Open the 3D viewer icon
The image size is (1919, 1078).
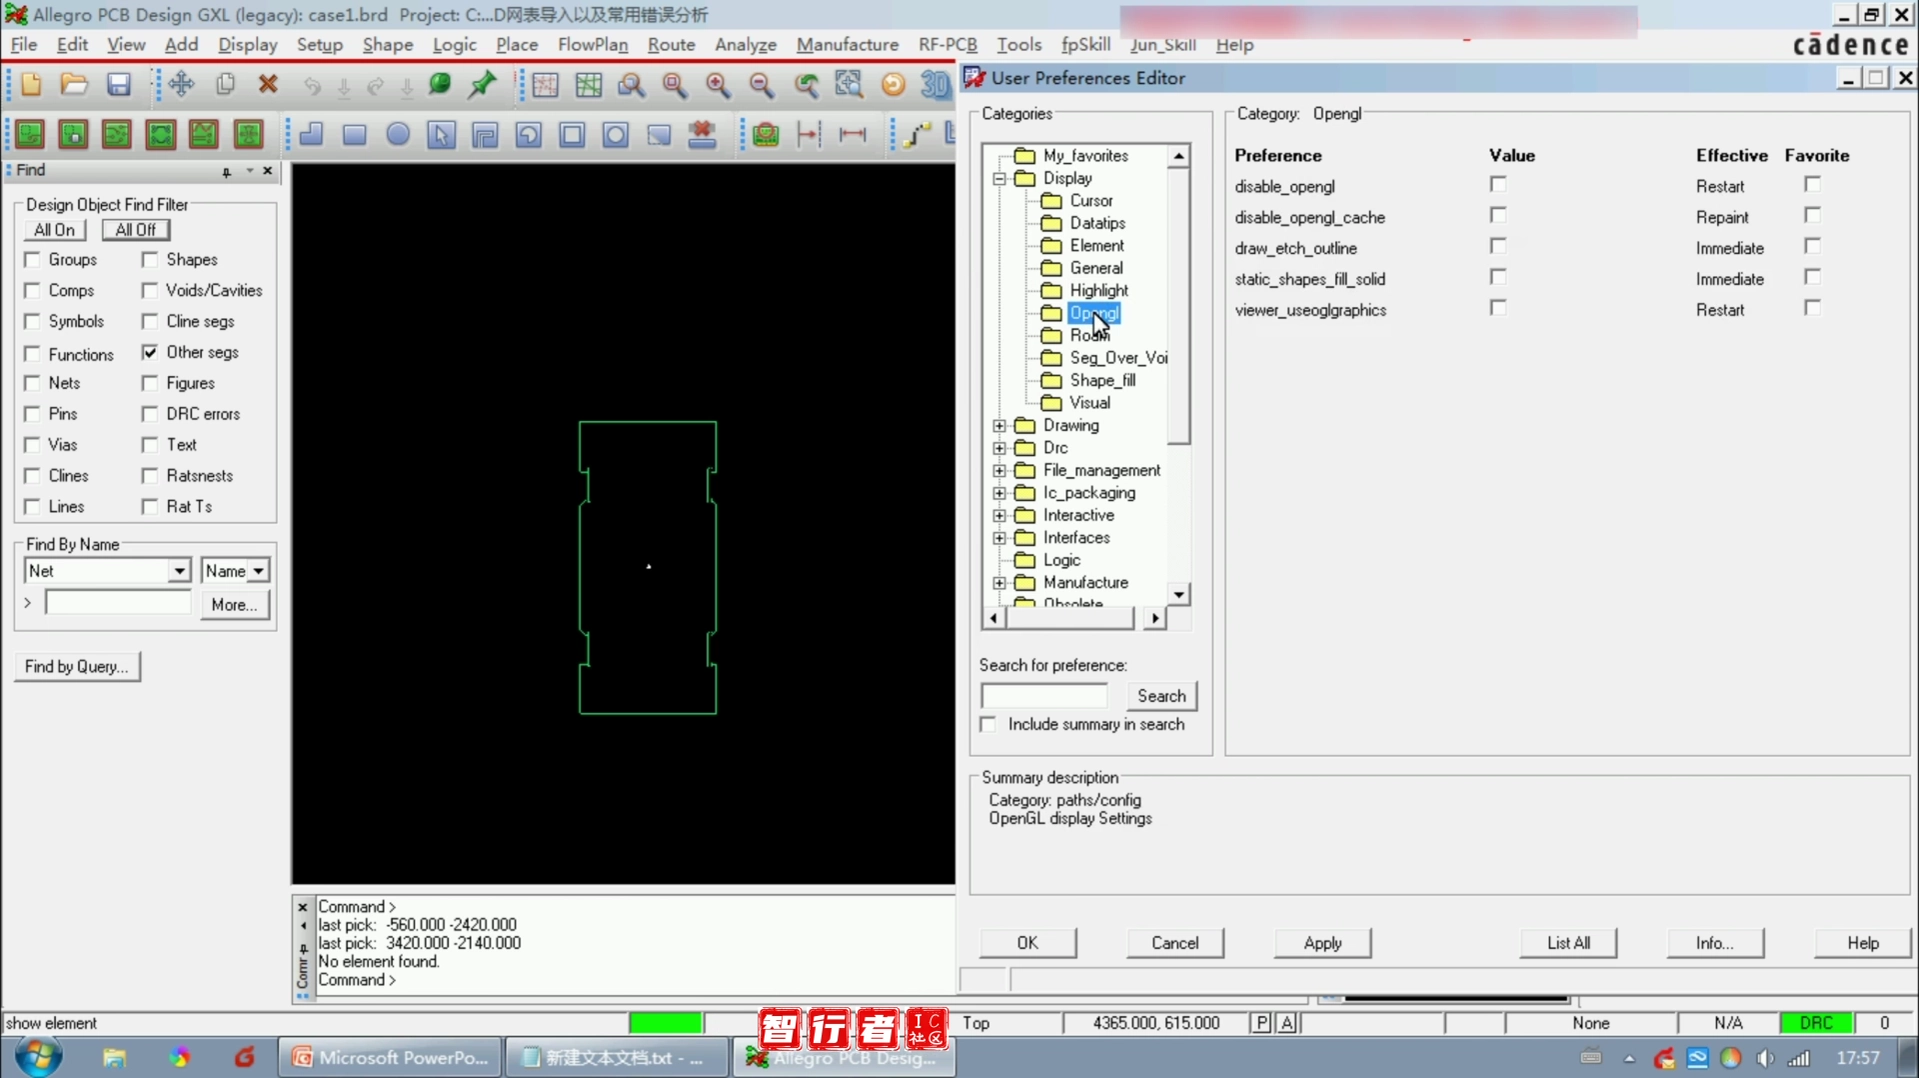point(935,85)
